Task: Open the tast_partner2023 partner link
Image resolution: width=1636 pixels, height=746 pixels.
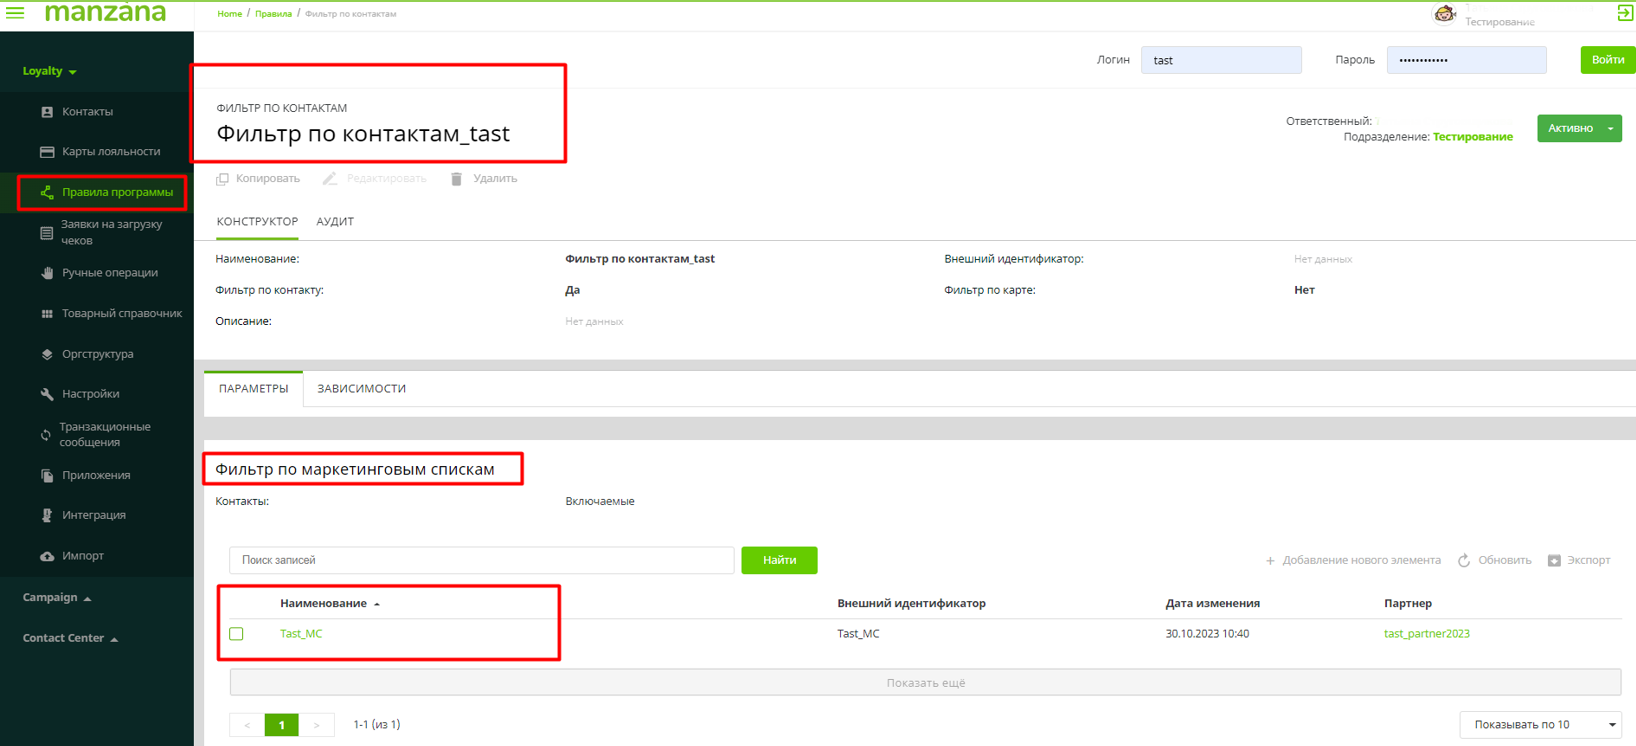Action: tap(1426, 634)
